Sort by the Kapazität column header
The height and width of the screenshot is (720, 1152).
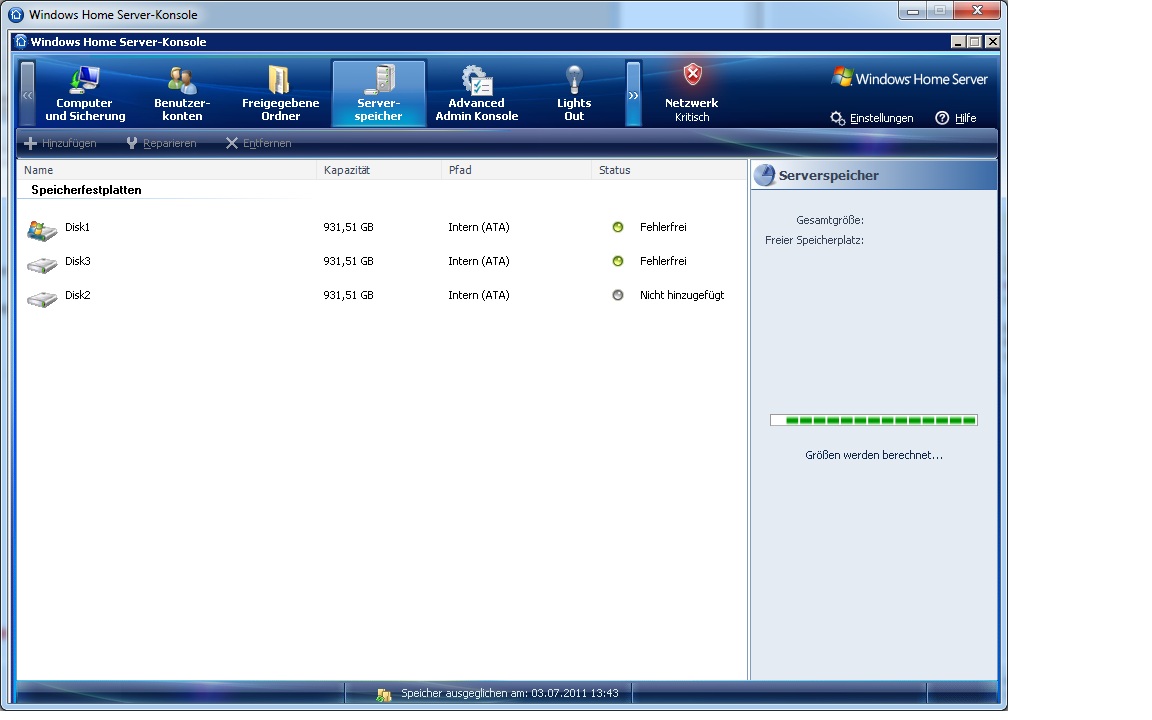pyautogui.click(x=379, y=170)
